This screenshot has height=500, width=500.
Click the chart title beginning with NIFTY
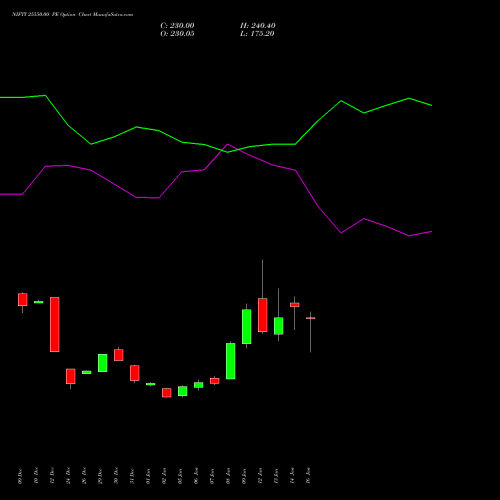tap(72, 14)
